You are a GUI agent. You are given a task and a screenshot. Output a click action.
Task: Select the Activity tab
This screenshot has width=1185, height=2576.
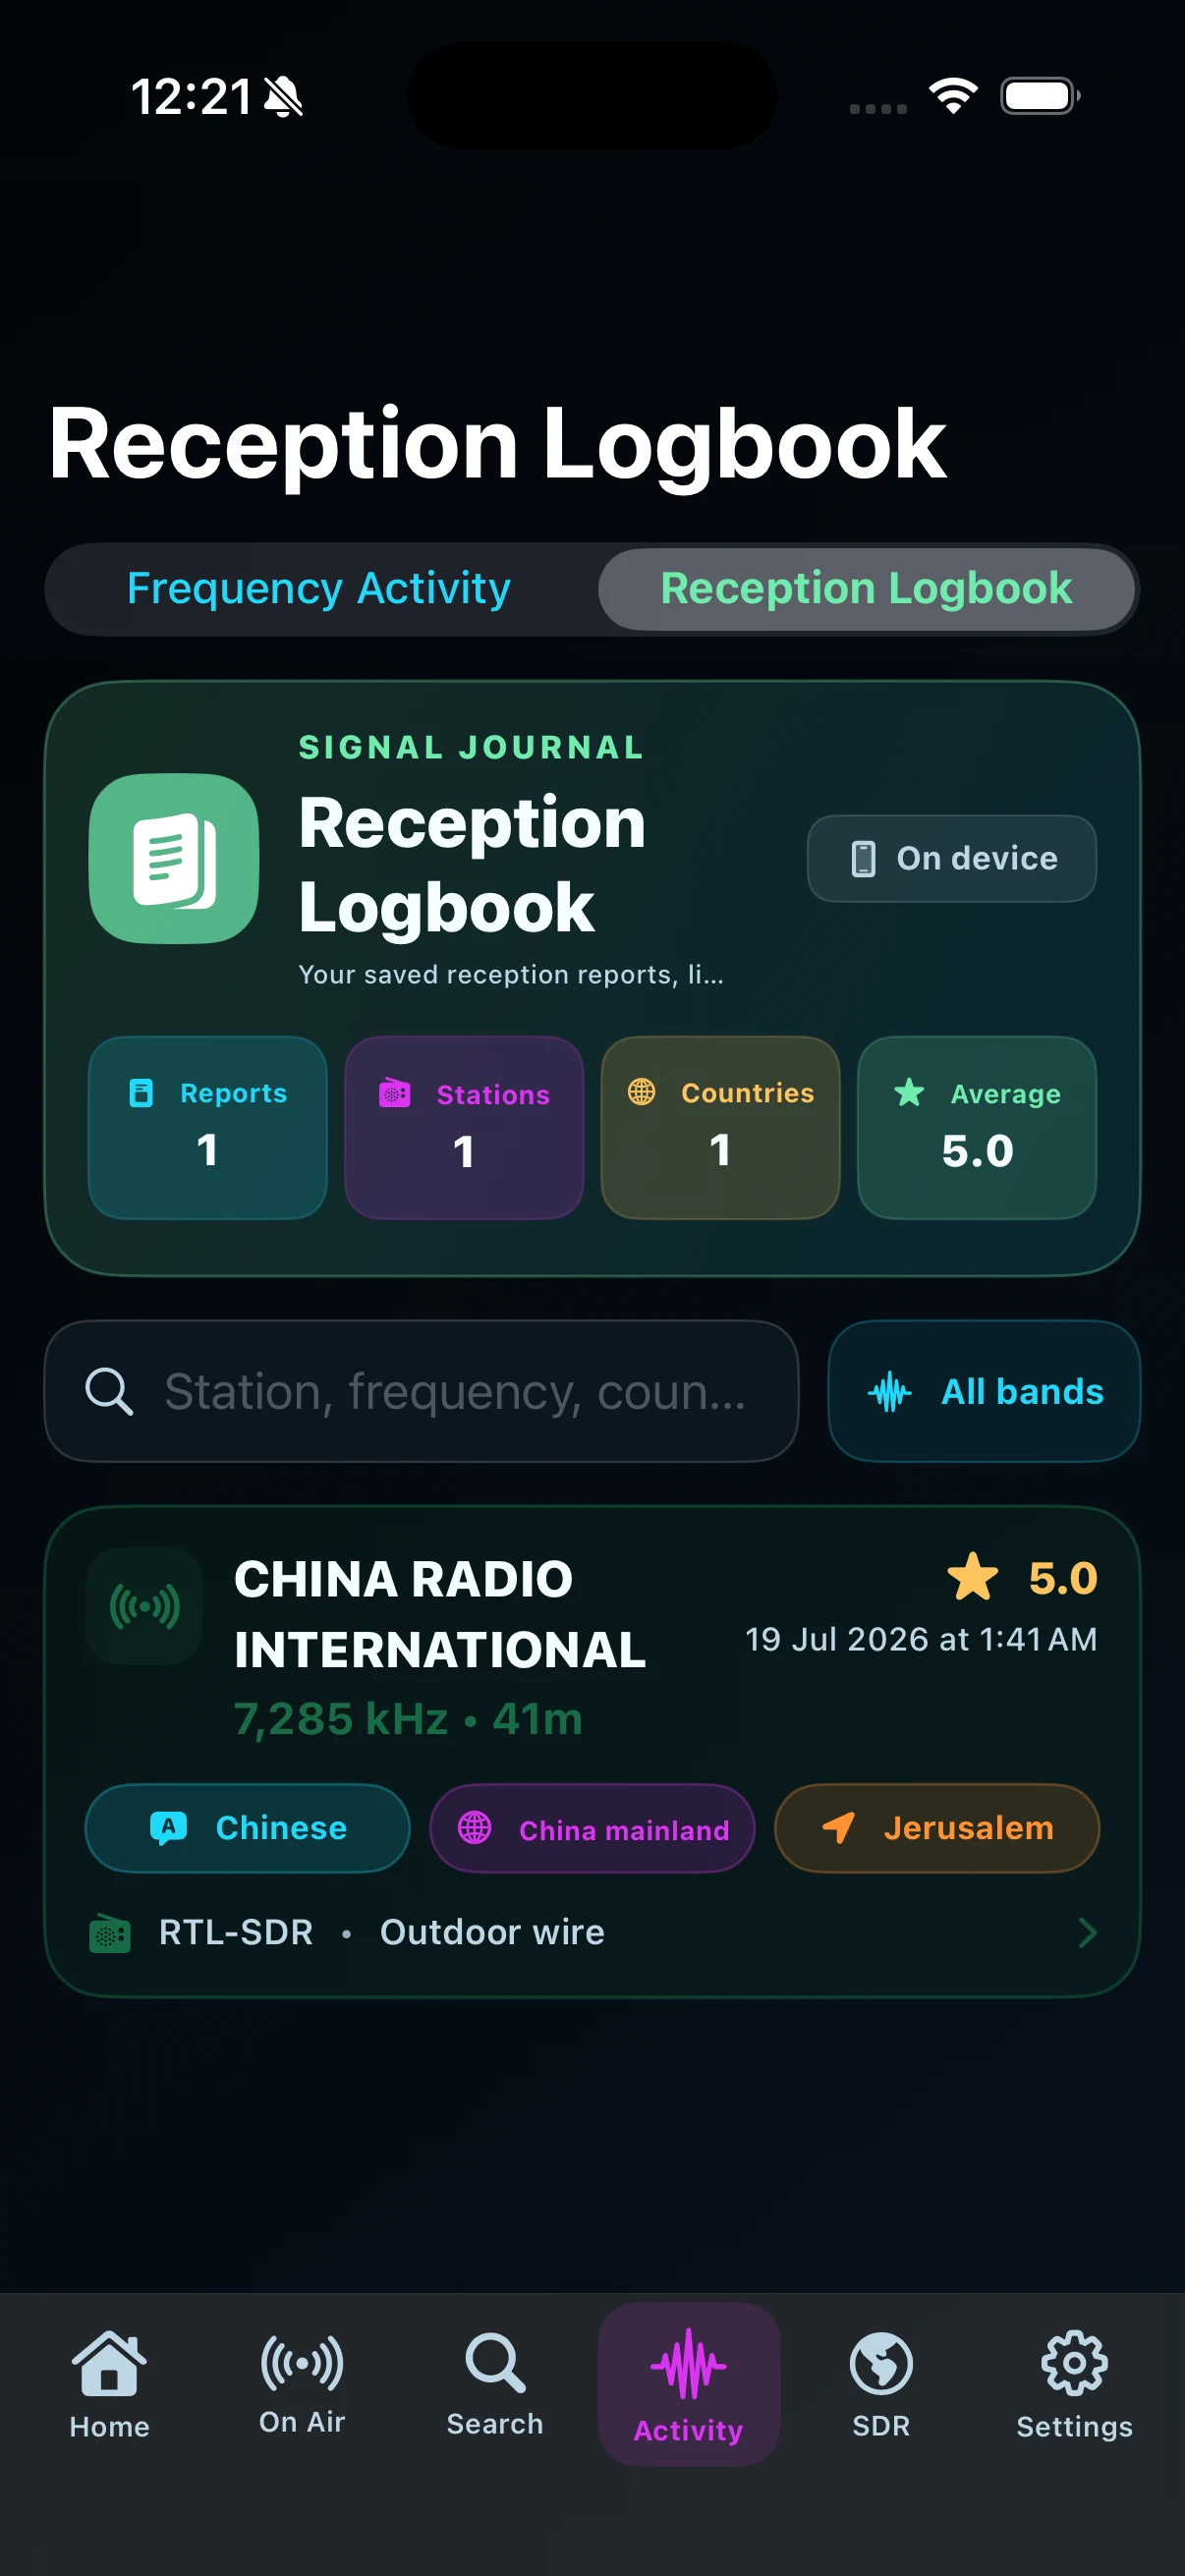689,2384
